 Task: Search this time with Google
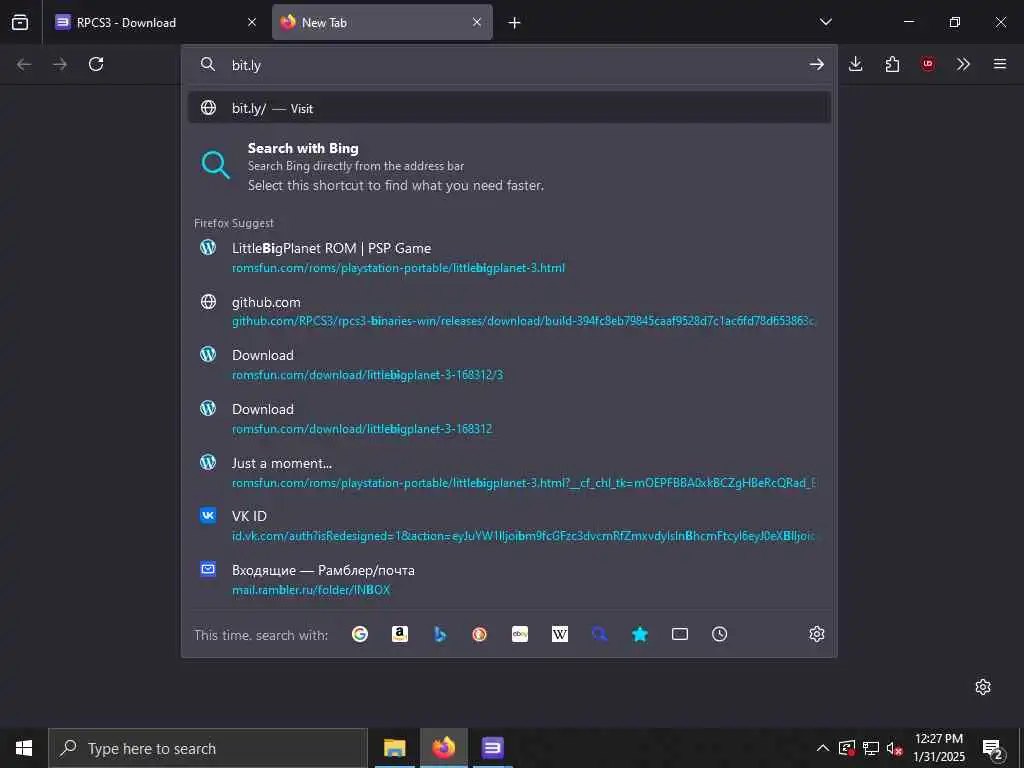coord(360,634)
